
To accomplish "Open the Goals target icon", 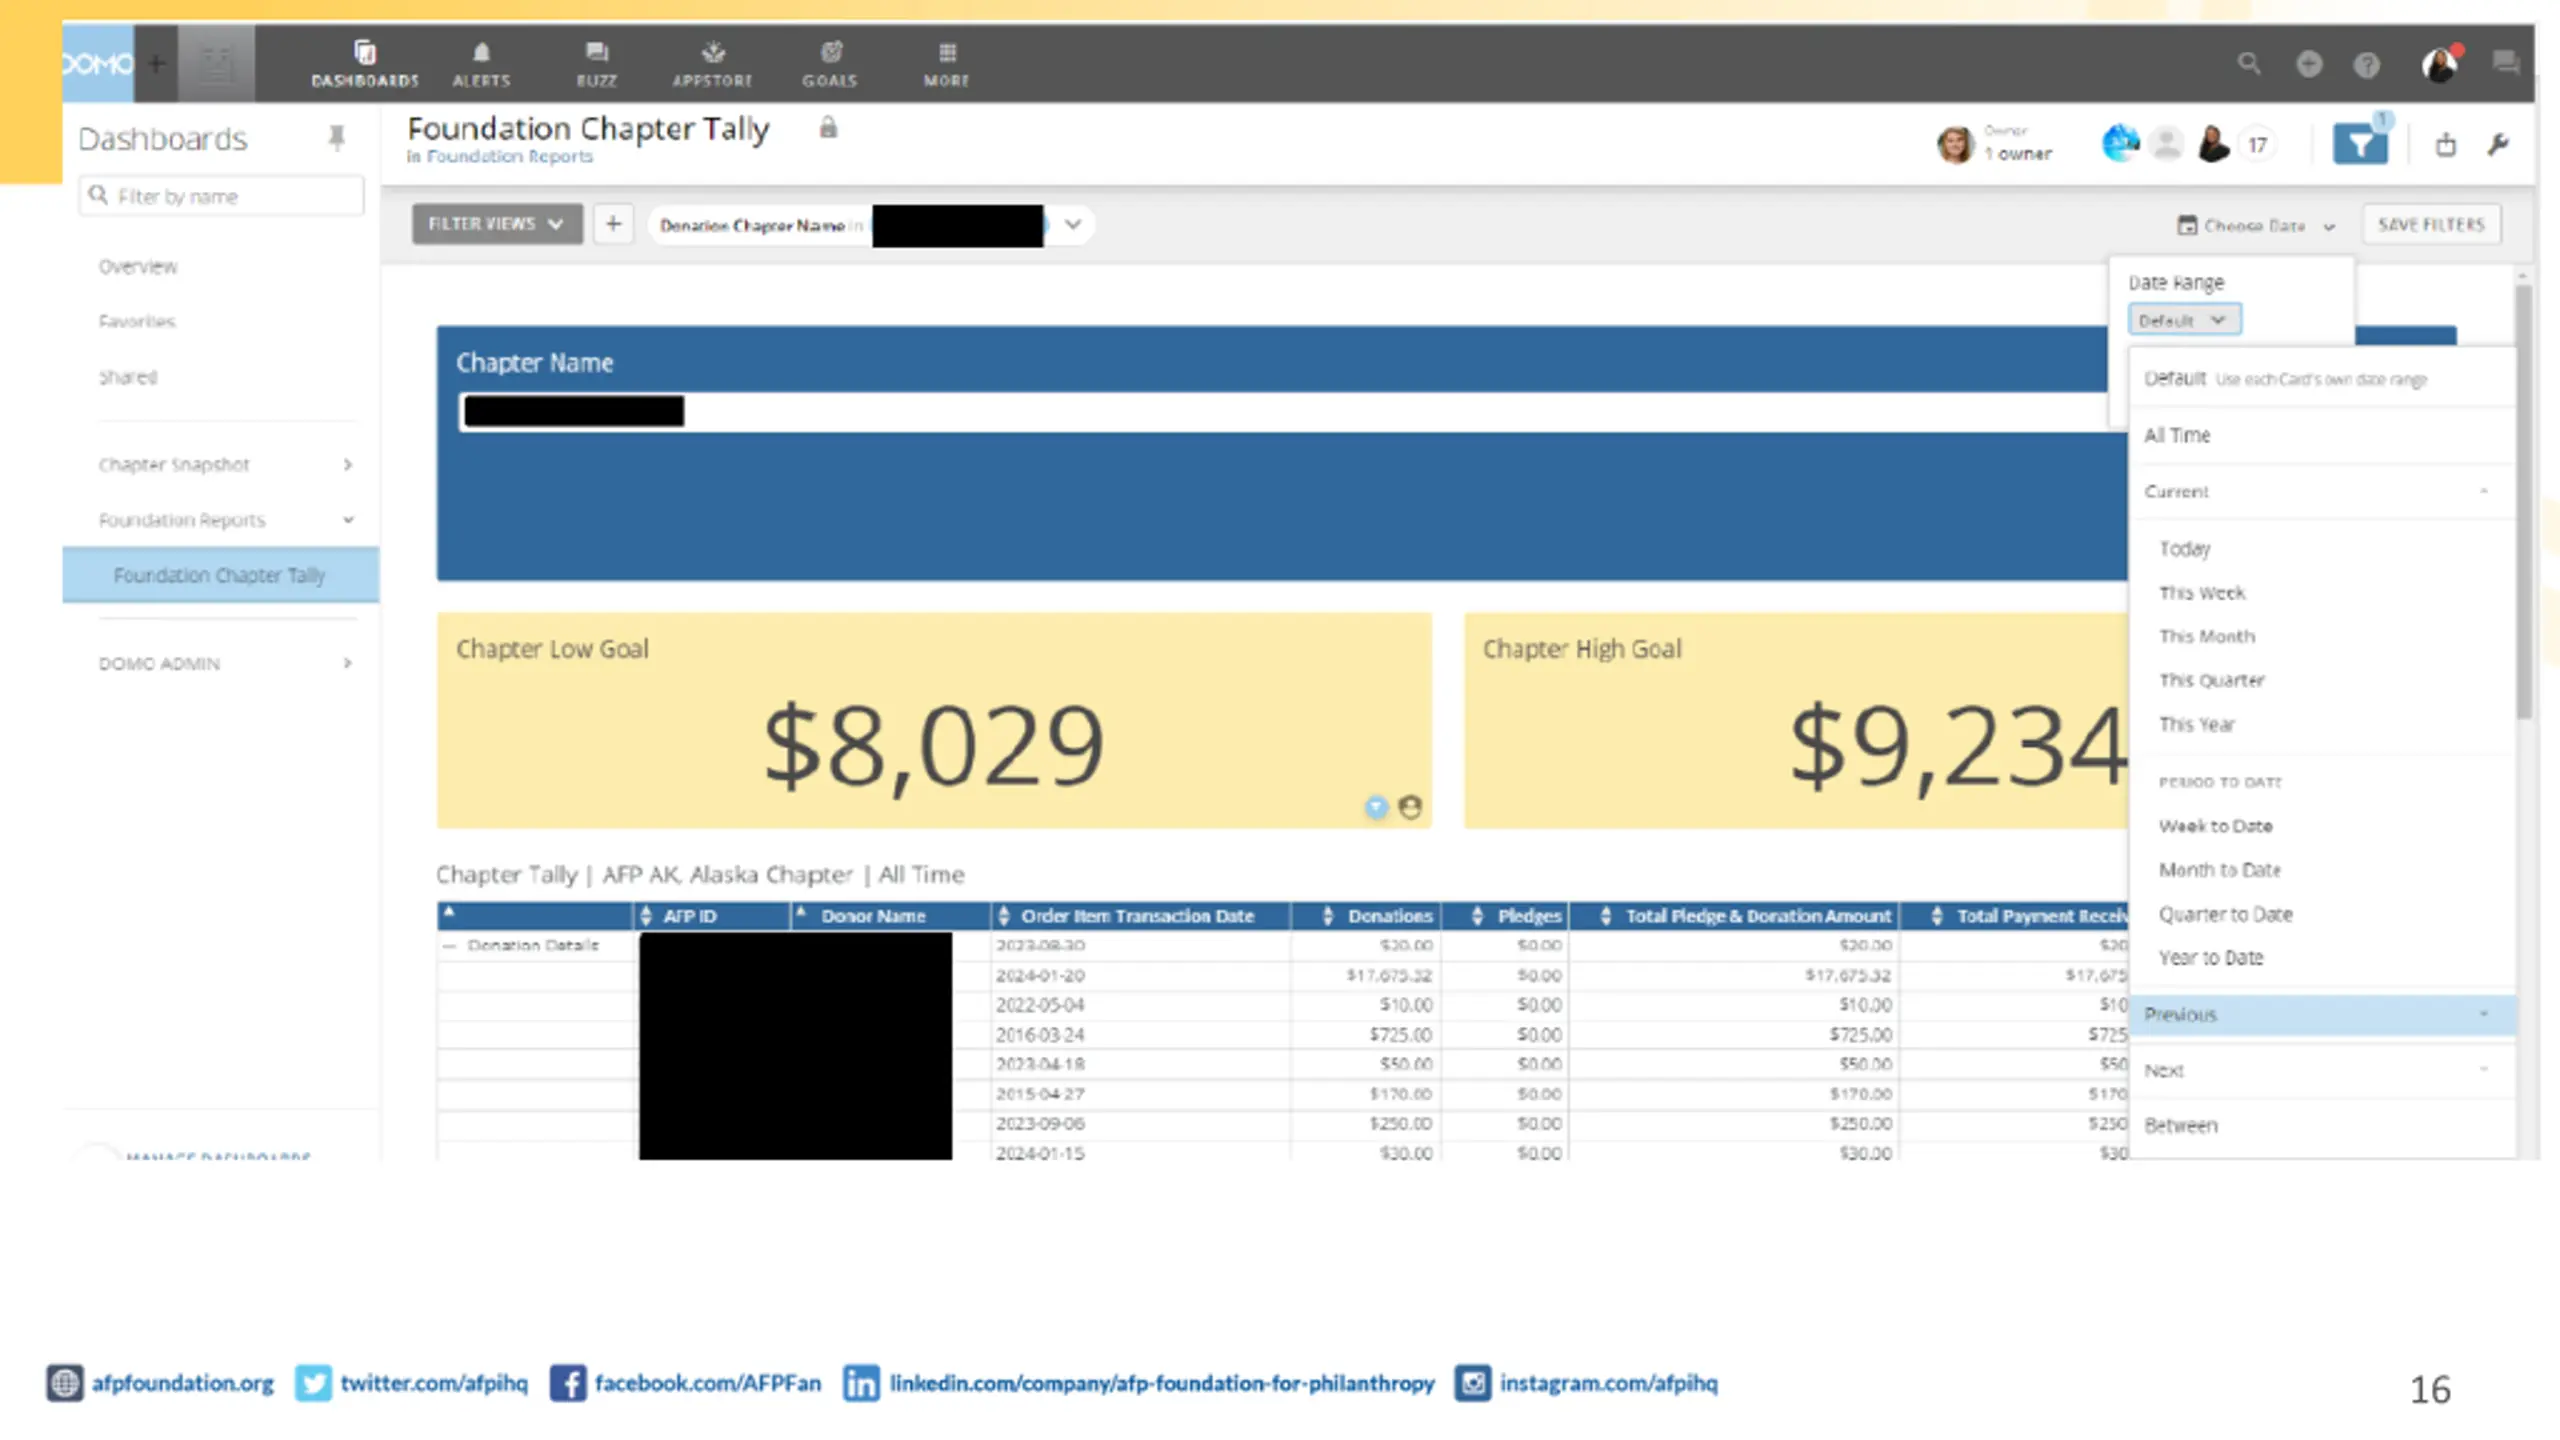I will [830, 52].
